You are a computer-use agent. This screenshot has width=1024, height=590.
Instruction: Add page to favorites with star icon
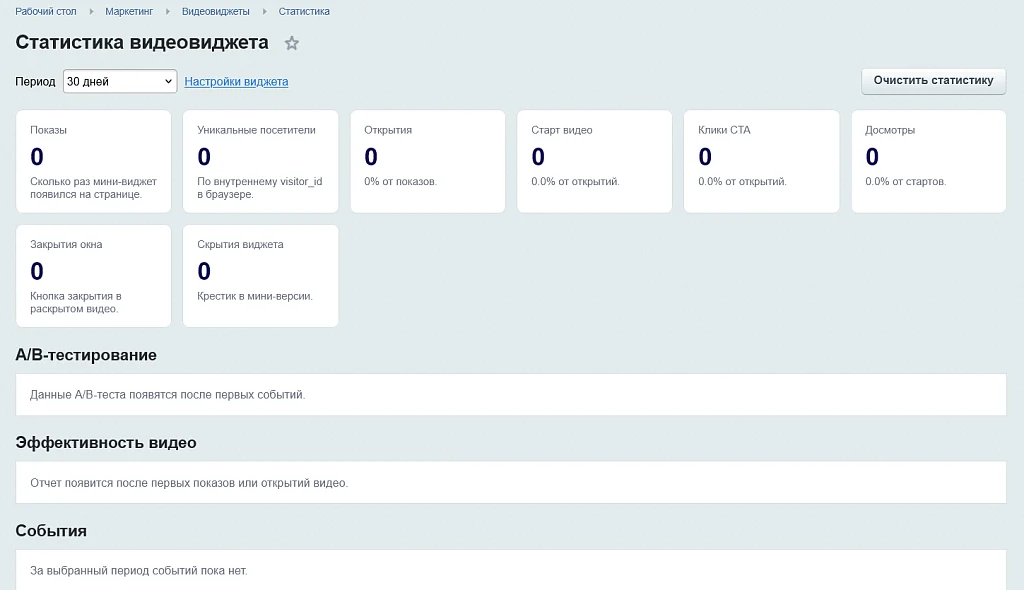point(291,43)
